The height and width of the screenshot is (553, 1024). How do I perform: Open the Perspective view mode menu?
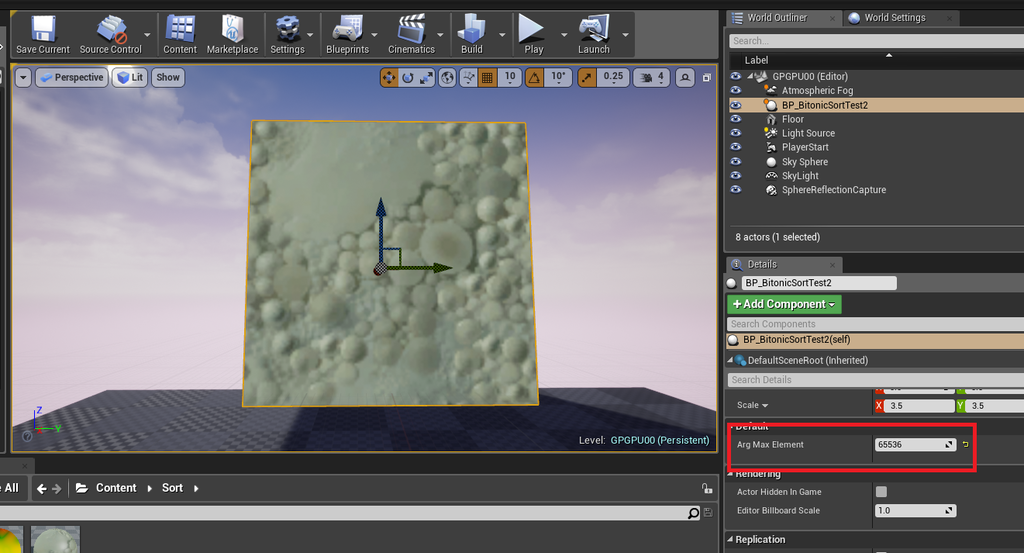coord(72,78)
